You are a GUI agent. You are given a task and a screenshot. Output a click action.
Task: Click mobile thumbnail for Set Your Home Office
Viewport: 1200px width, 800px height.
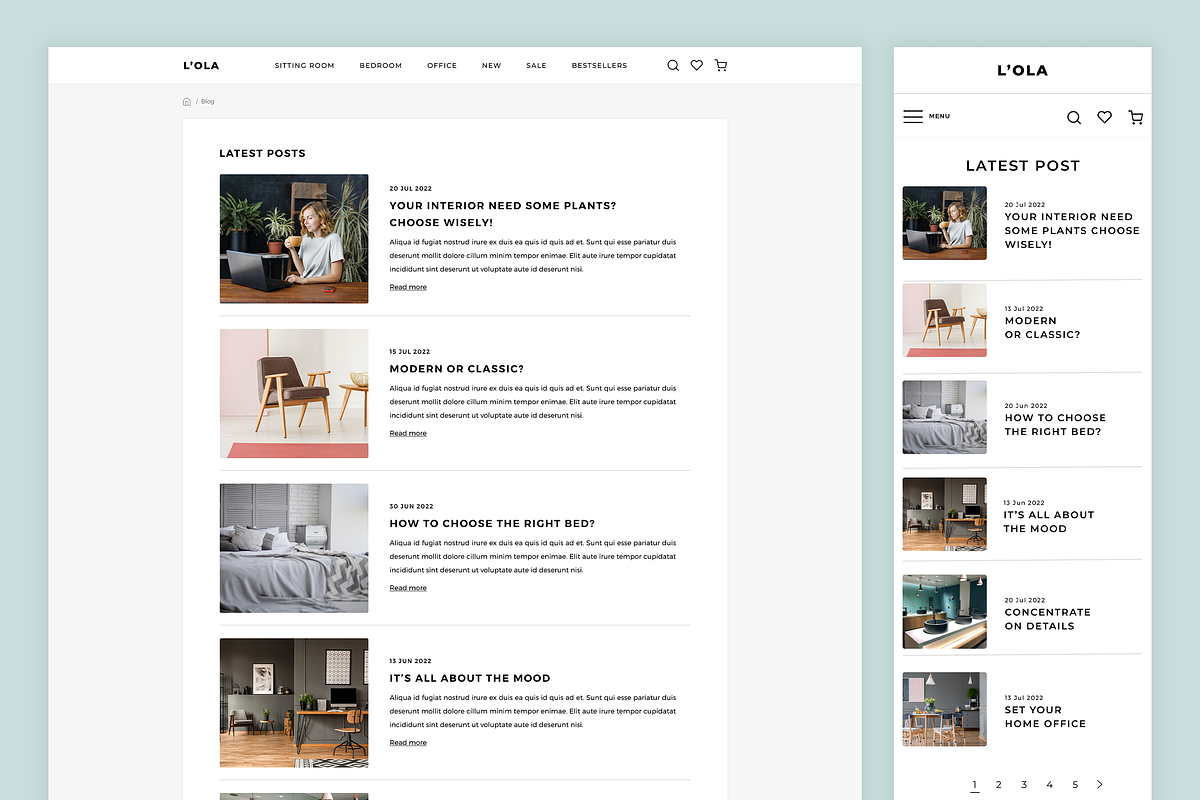(x=945, y=709)
